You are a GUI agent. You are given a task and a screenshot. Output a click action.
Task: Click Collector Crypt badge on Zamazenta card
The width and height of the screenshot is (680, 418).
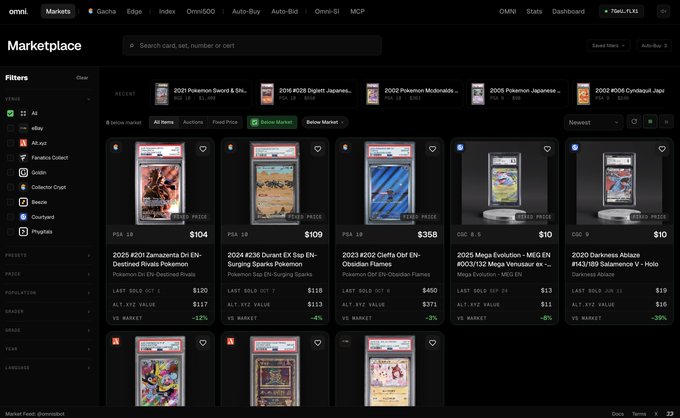point(116,147)
